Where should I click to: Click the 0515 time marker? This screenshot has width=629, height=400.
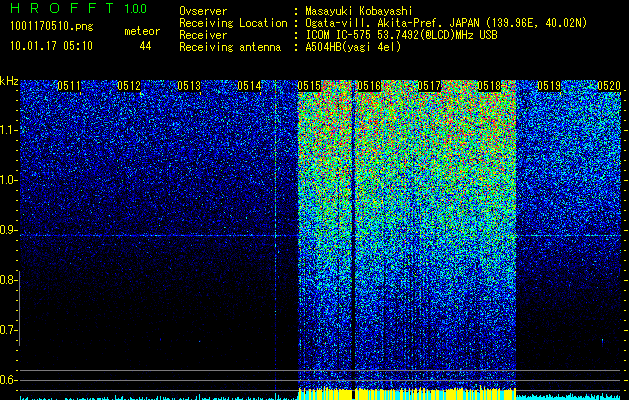[309, 86]
